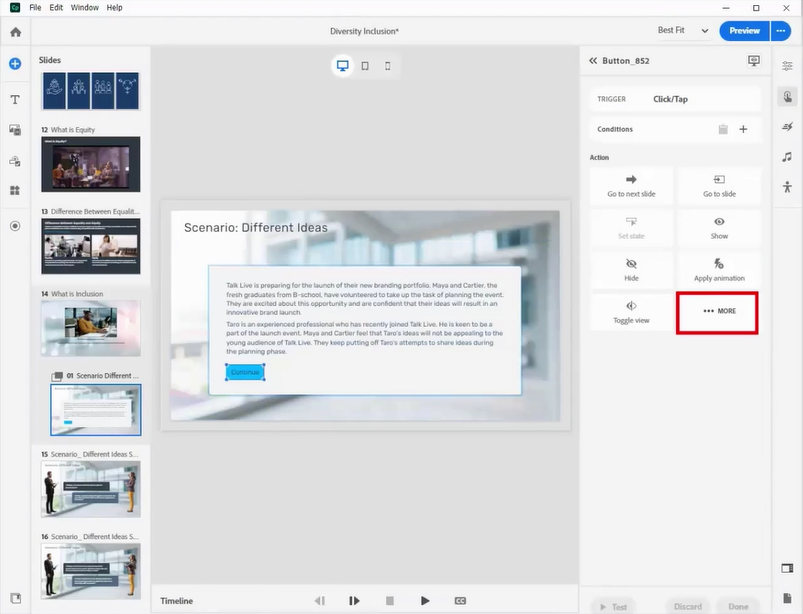Open the Click/Tap trigger selector
This screenshot has height=614, width=803.
point(675,99)
